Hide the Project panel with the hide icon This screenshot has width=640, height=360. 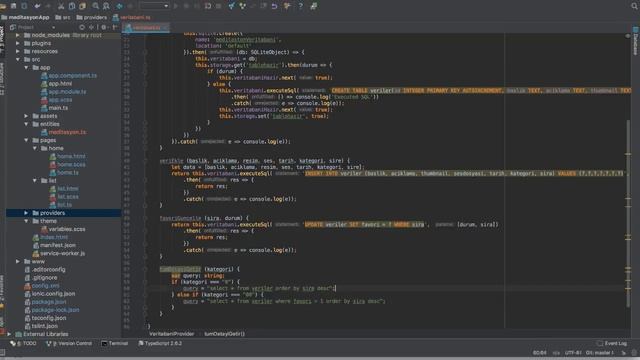click(115, 27)
